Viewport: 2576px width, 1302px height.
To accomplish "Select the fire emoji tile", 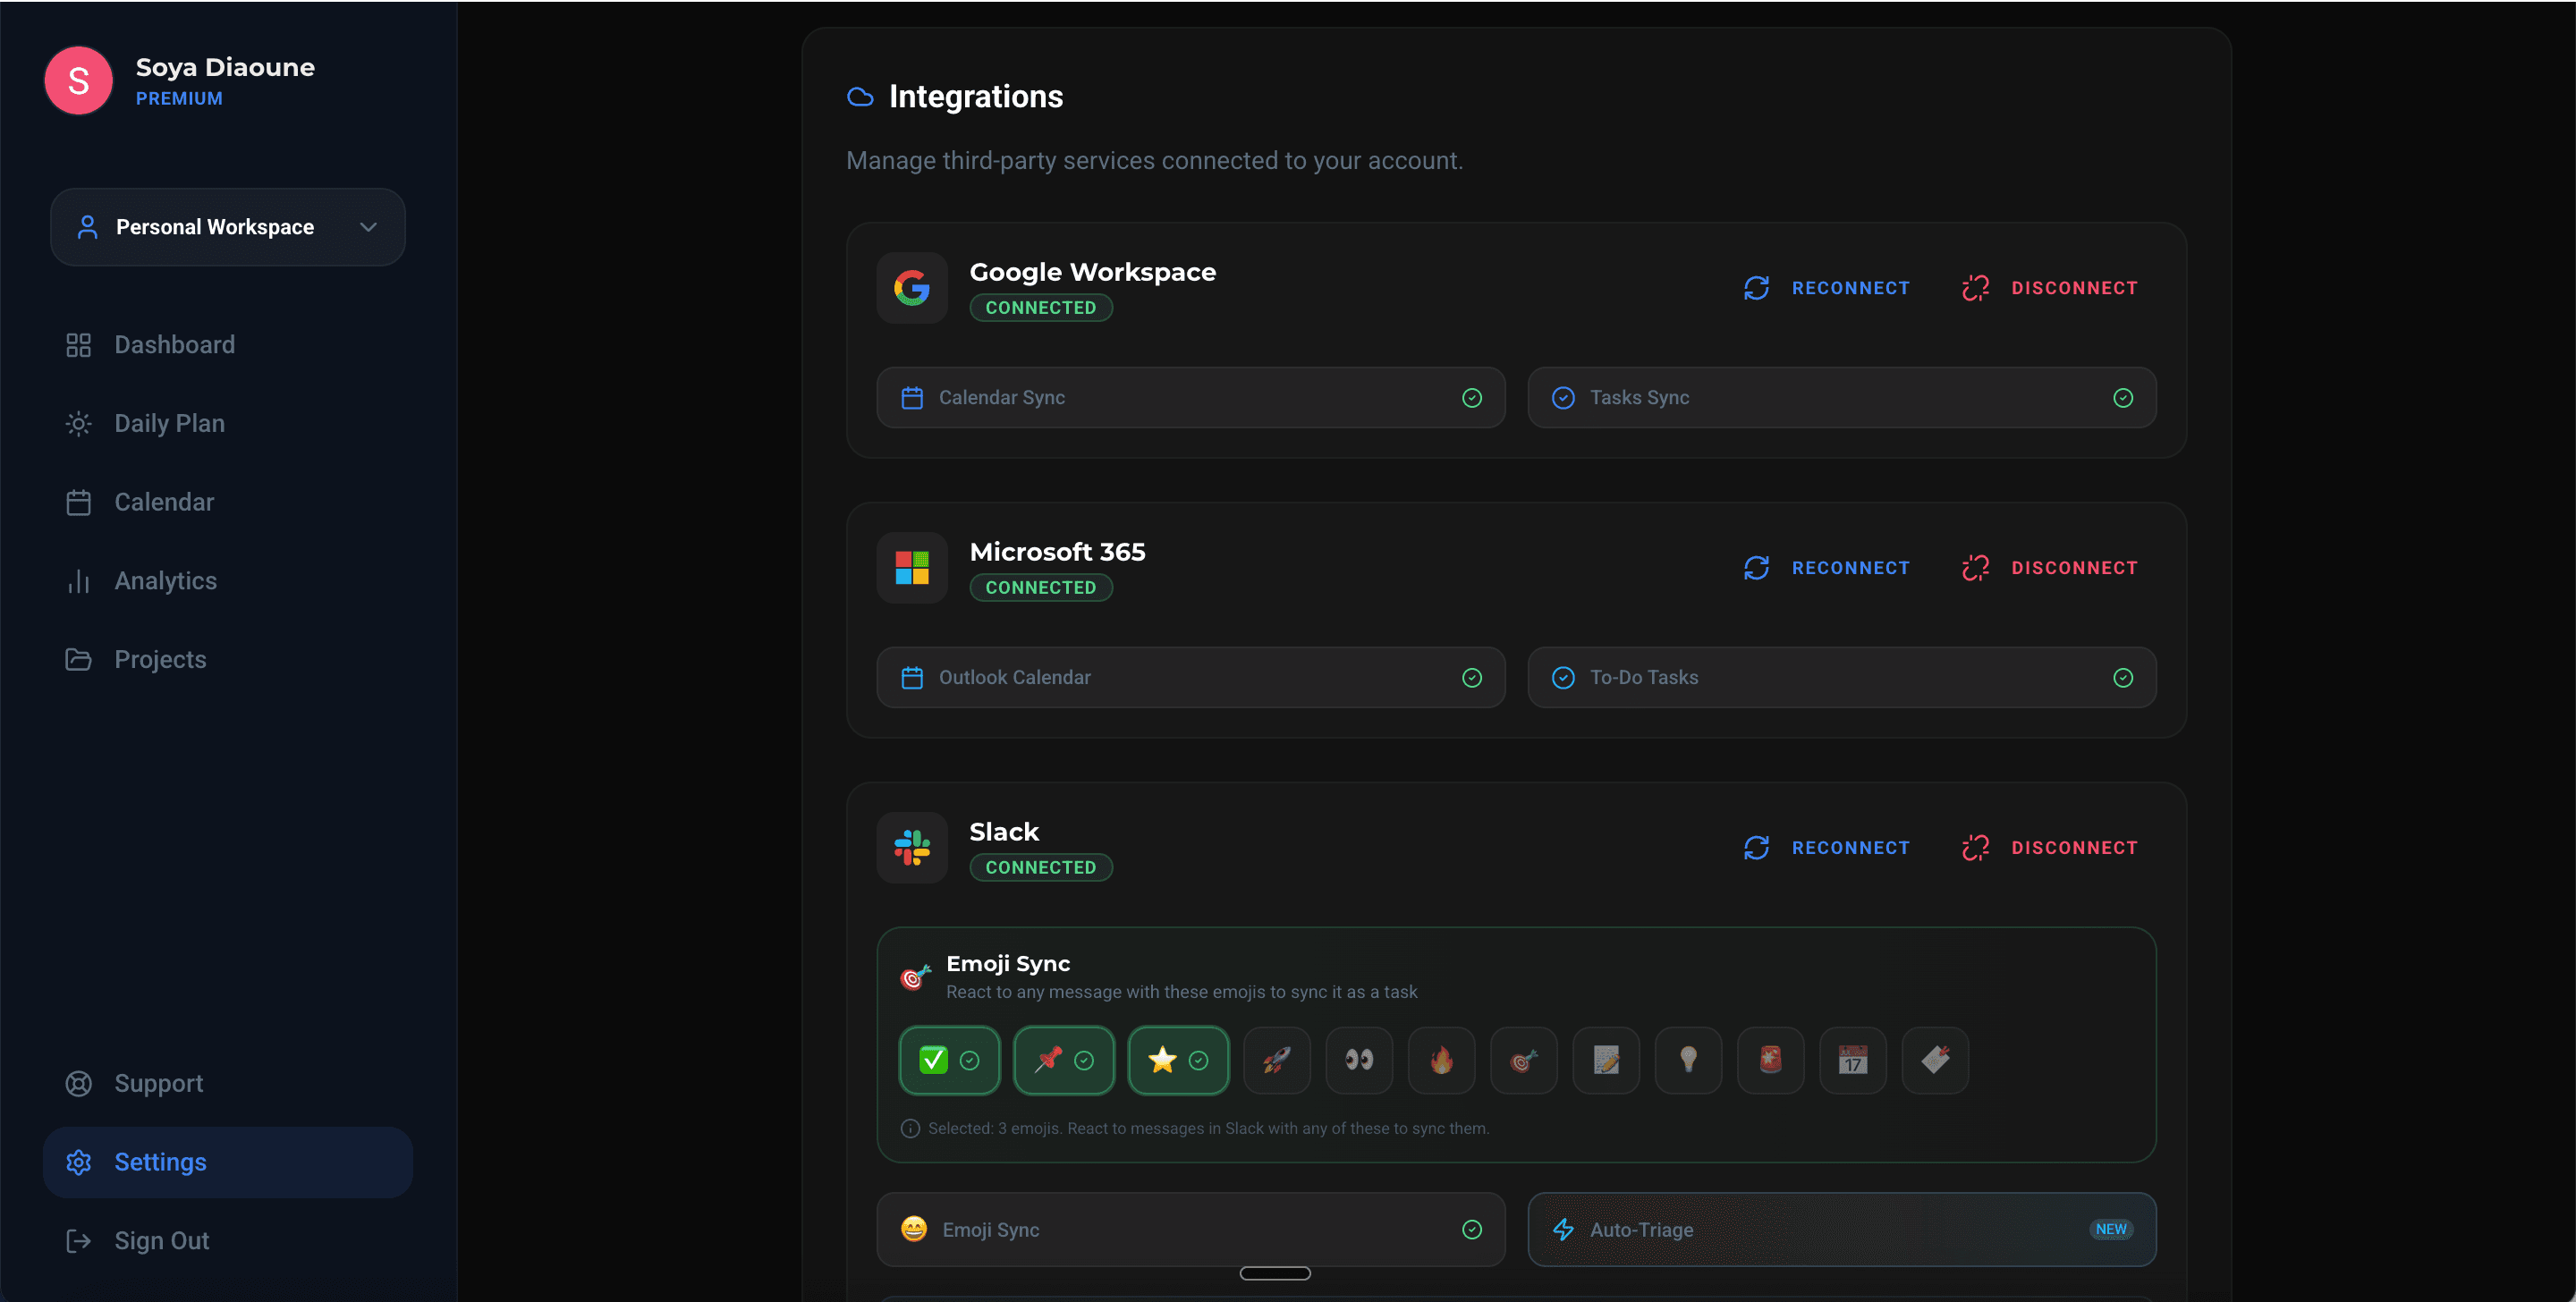I will point(1441,1060).
